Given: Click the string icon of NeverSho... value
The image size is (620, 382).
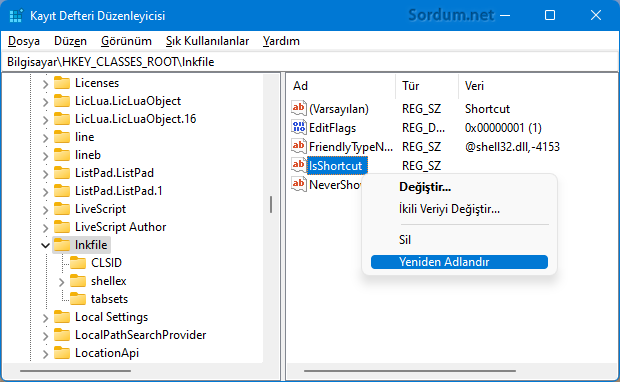Looking at the screenshot, I should 299,184.
